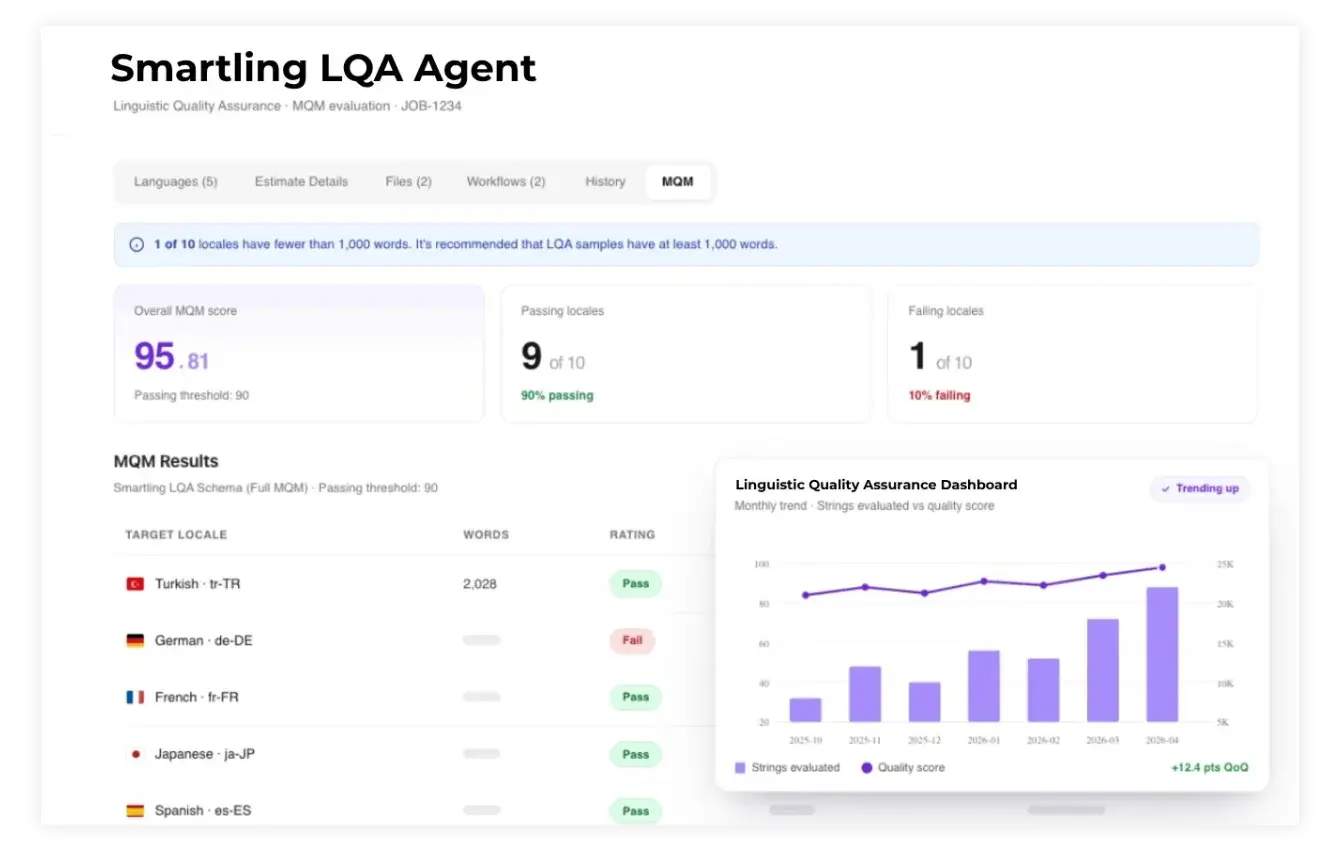
Task: Click the Japanese flag icon
Action: coord(135,754)
